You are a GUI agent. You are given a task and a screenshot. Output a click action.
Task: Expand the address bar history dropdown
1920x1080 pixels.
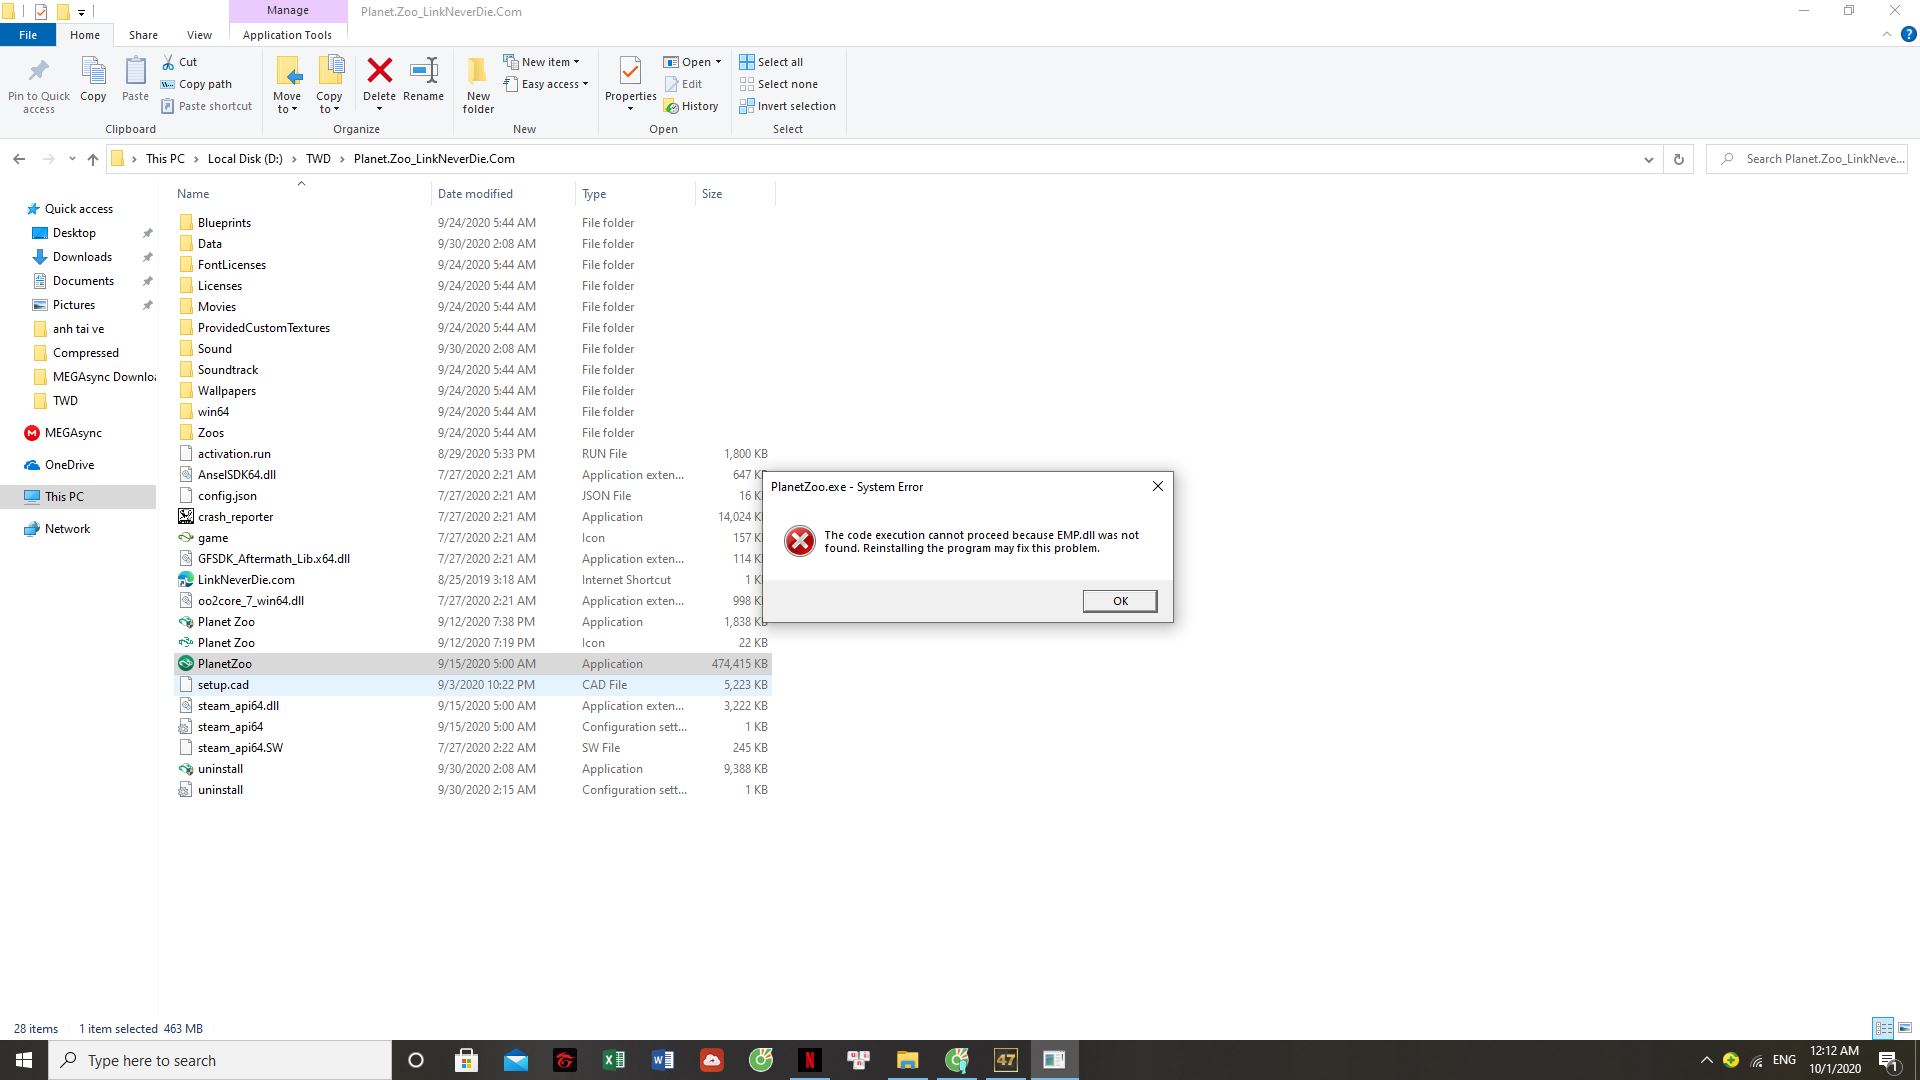pos(1648,159)
